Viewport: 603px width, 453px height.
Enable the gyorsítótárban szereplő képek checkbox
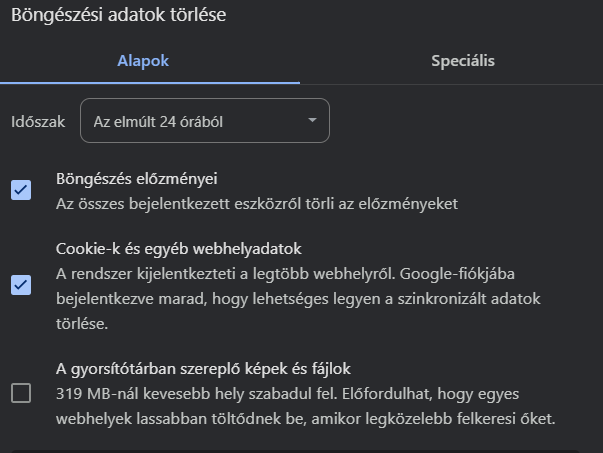click(21, 393)
